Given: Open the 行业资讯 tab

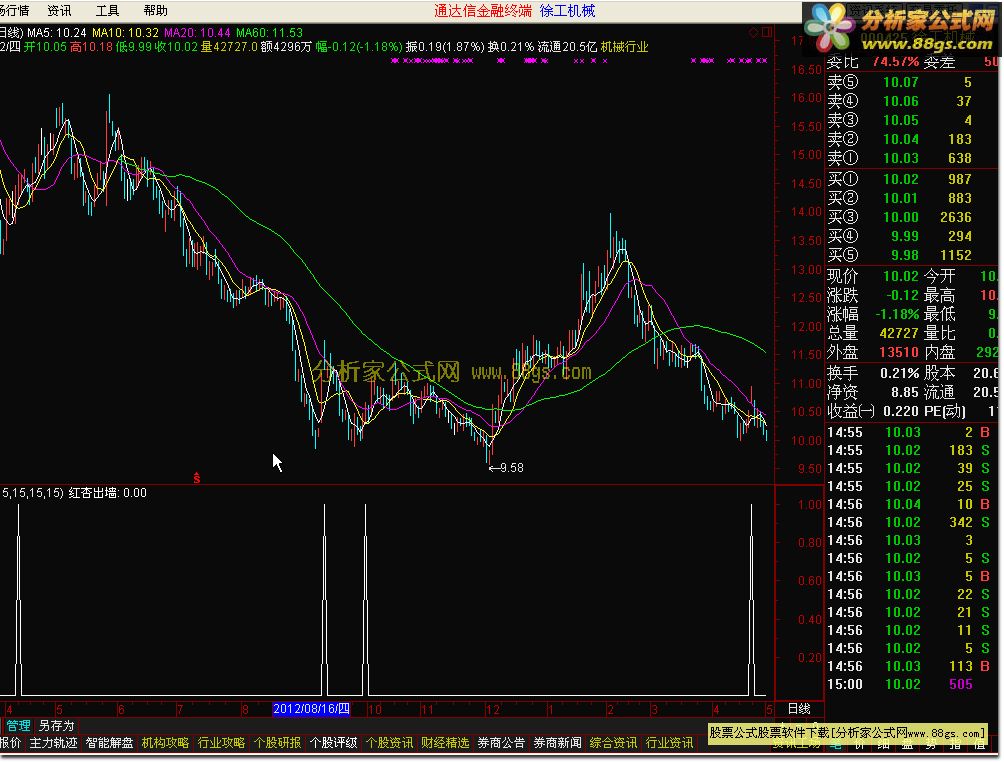Looking at the screenshot, I should pyautogui.click(x=670, y=743).
